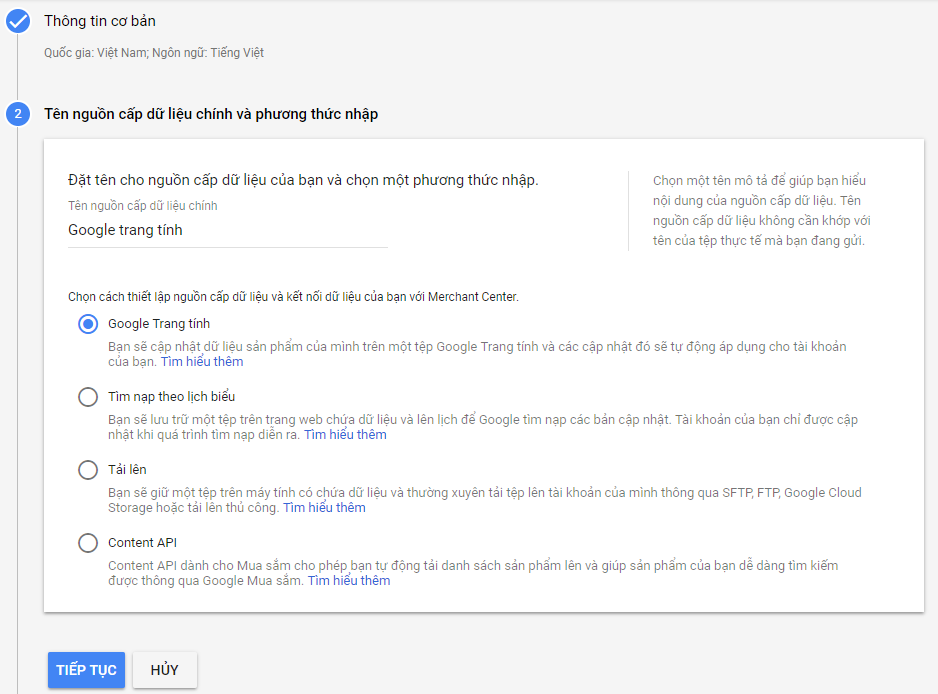The height and width of the screenshot is (694, 938).
Task: Click the 'Content API' option label text
Action: (x=142, y=543)
